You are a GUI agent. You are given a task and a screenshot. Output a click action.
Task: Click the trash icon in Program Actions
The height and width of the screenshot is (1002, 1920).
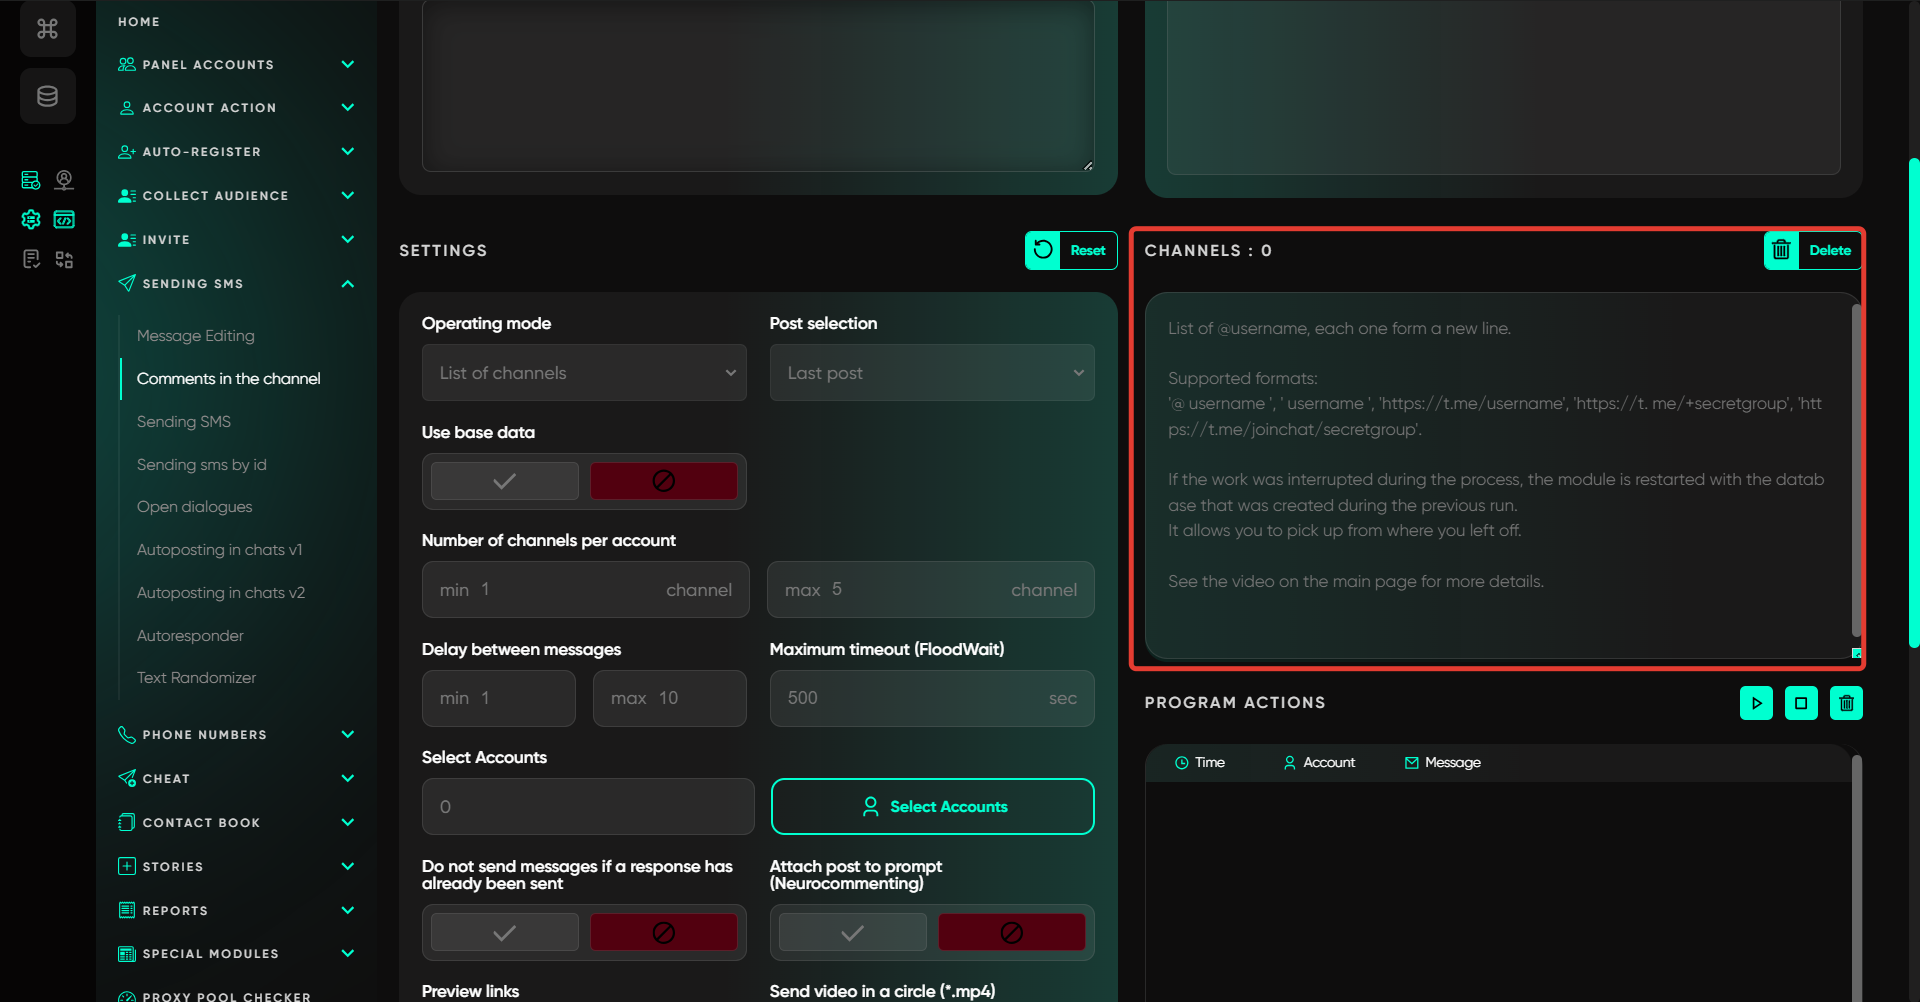1846,703
